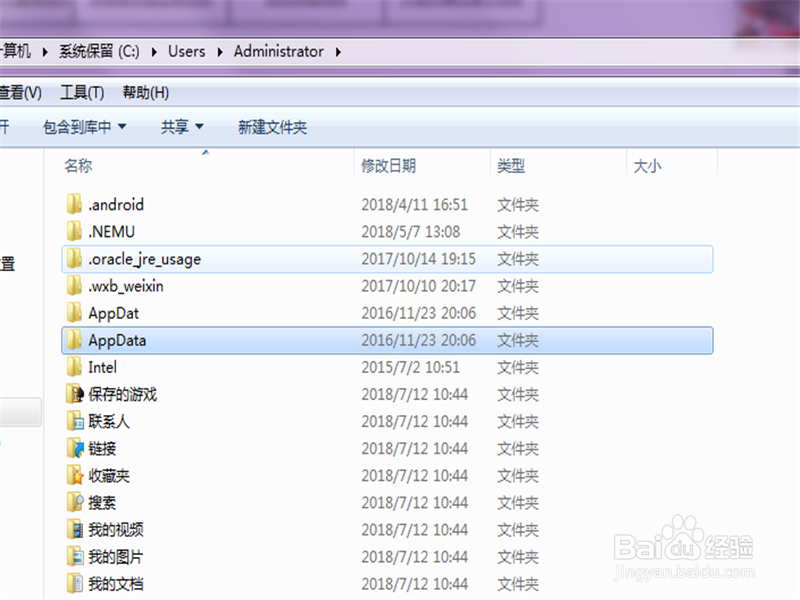Click the Intel folder icon
Viewport: 800px width, 600px height.
74,366
